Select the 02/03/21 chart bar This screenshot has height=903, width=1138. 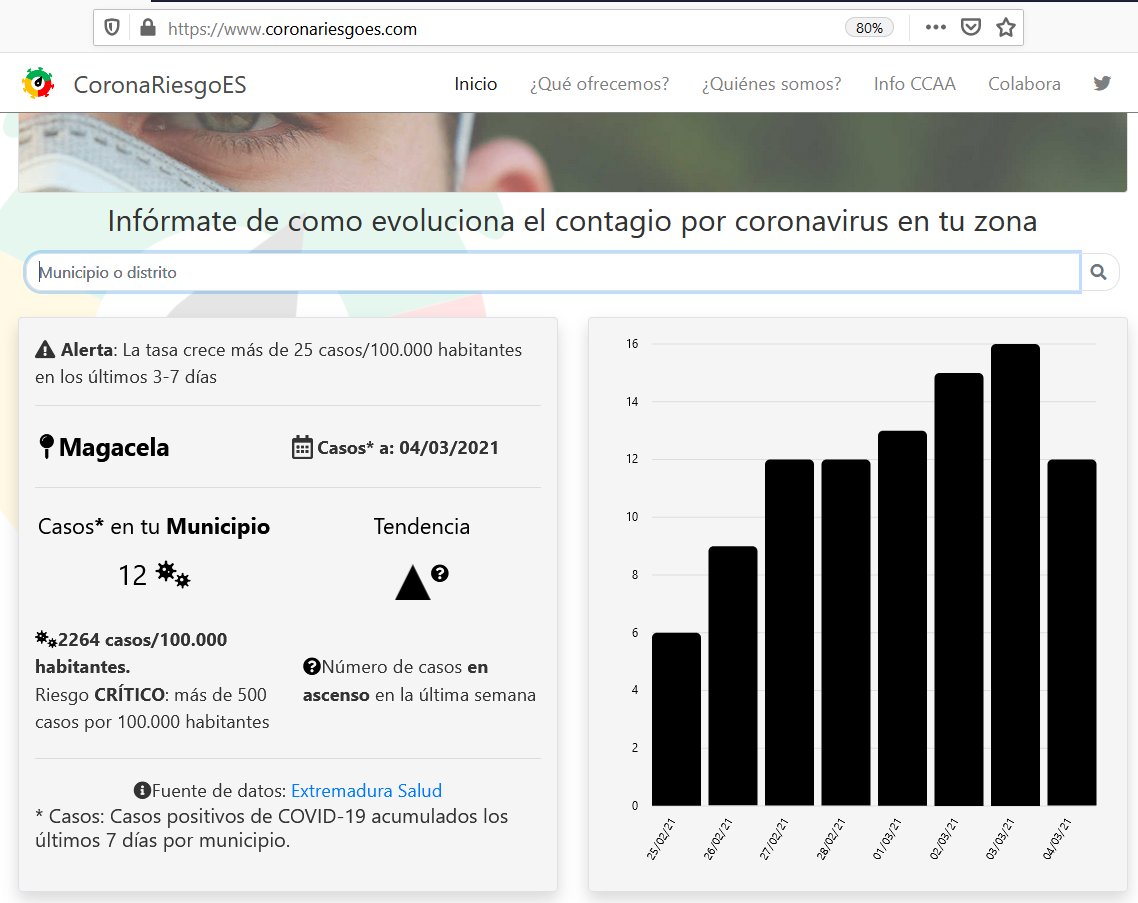pyautogui.click(x=959, y=589)
